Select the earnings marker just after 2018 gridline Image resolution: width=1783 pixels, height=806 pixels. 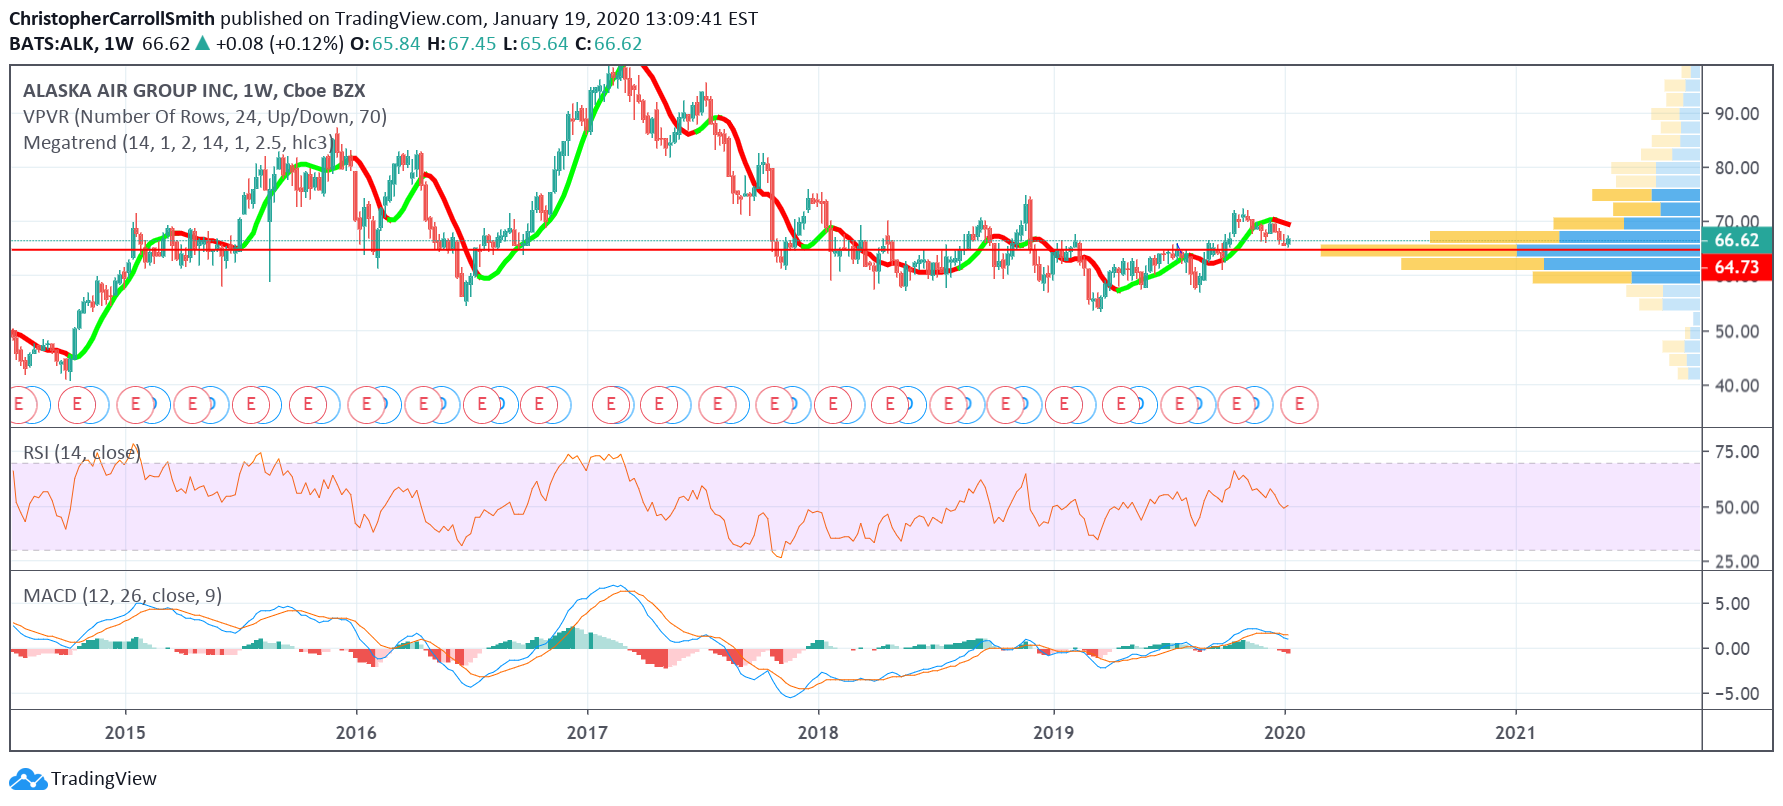(x=832, y=405)
